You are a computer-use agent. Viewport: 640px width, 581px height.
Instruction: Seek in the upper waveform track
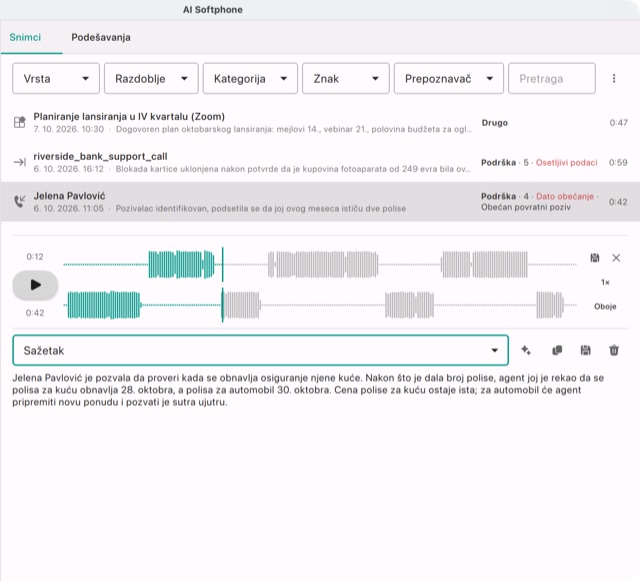[x=320, y=265]
